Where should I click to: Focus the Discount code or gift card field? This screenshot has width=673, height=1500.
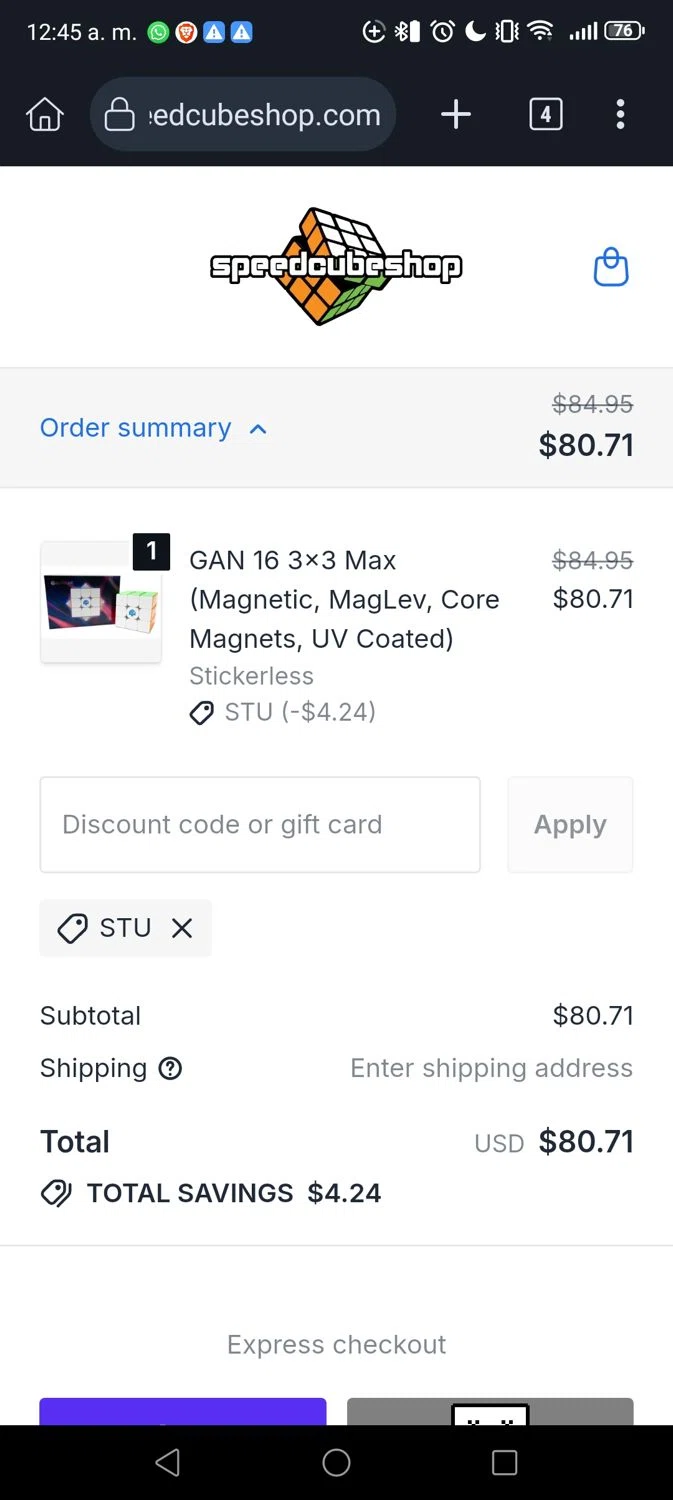[260, 825]
